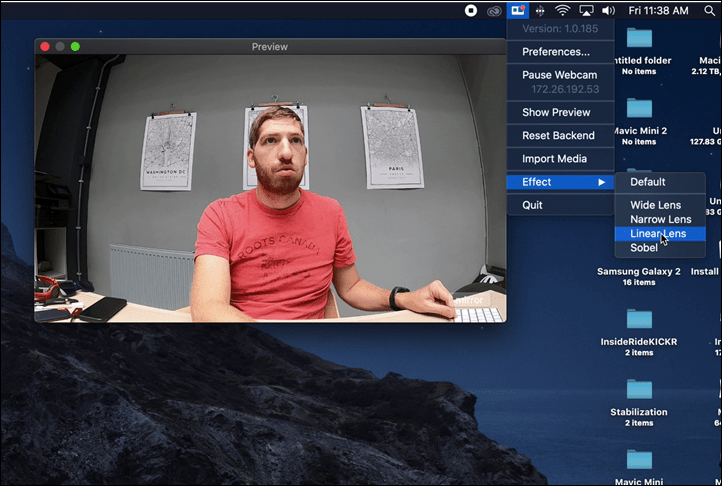
Task: Select Reset Backend menu item
Action: click(x=560, y=135)
